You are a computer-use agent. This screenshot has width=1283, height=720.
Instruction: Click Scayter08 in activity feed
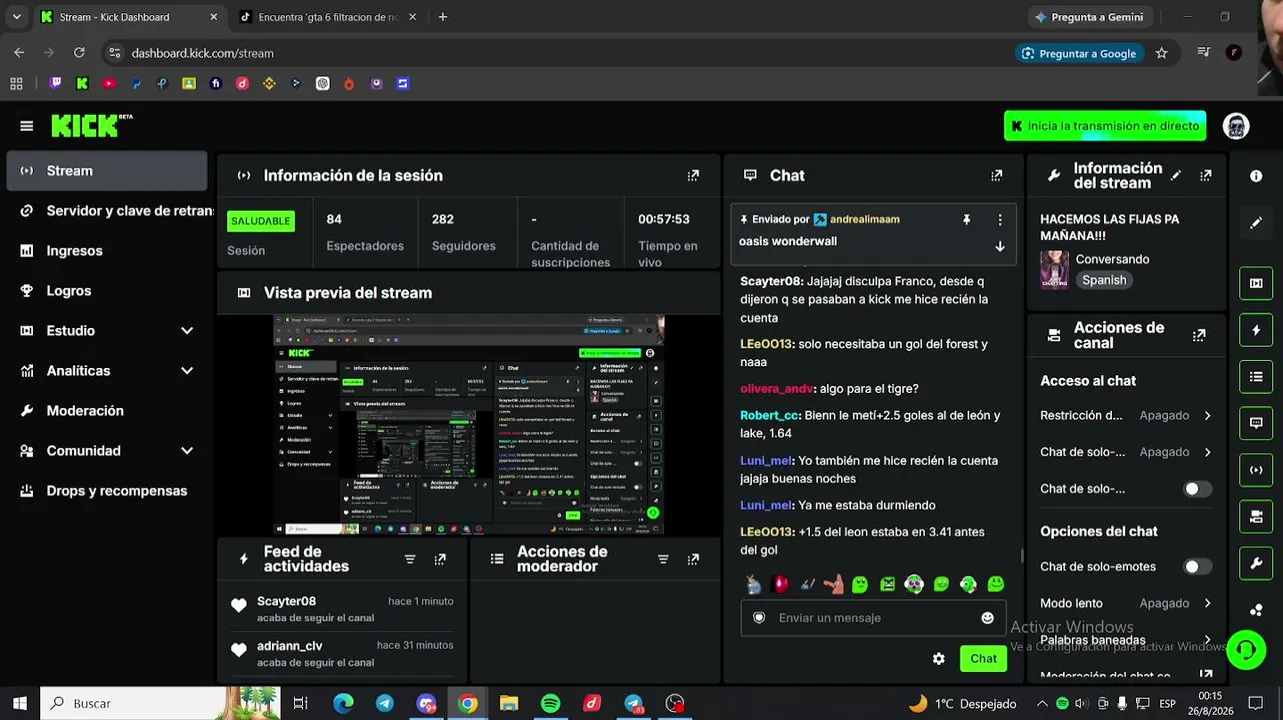(x=286, y=601)
